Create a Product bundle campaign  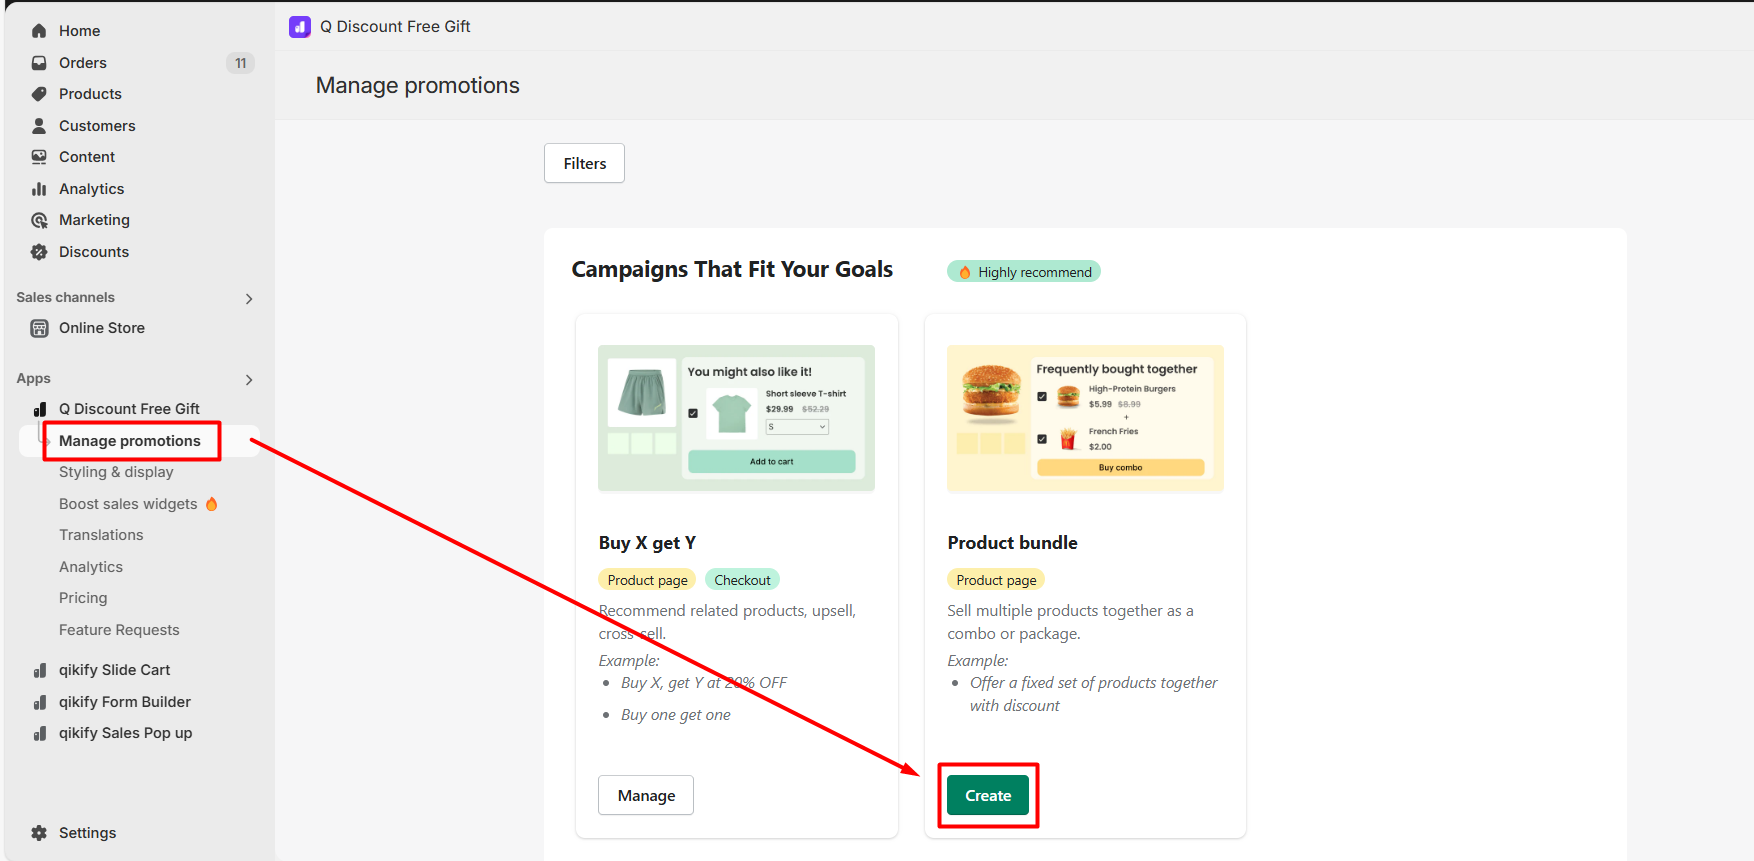(988, 795)
